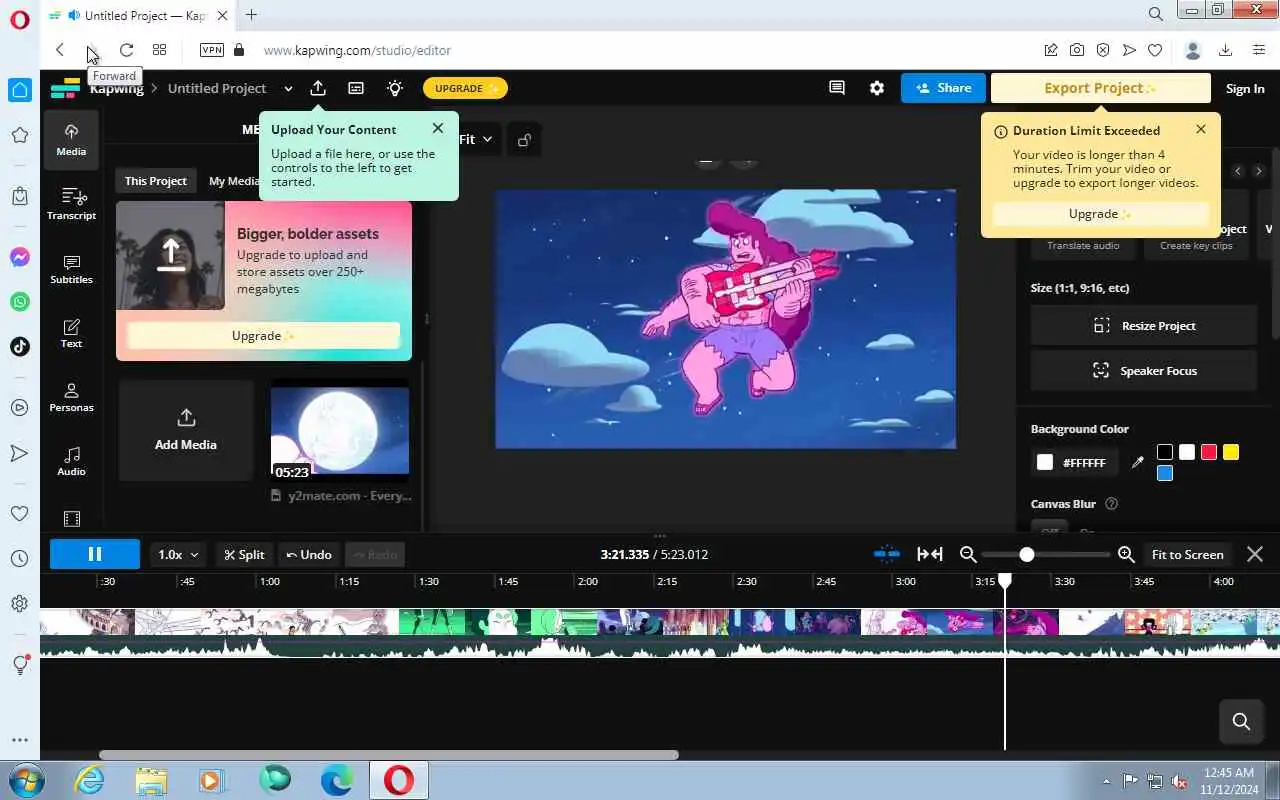This screenshot has width=1280, height=800.
Task: Open the Audio panel
Action: (71, 461)
